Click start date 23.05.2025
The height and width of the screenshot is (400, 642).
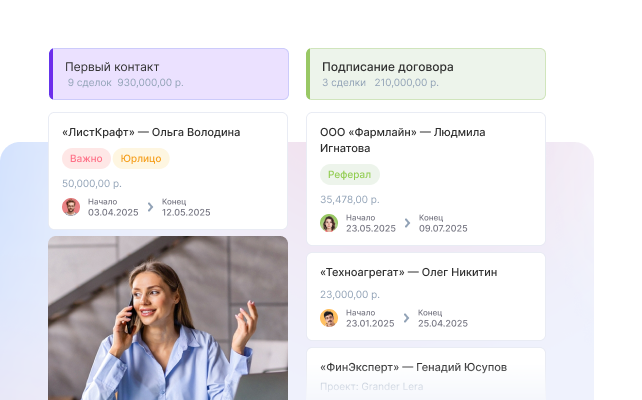point(371,228)
